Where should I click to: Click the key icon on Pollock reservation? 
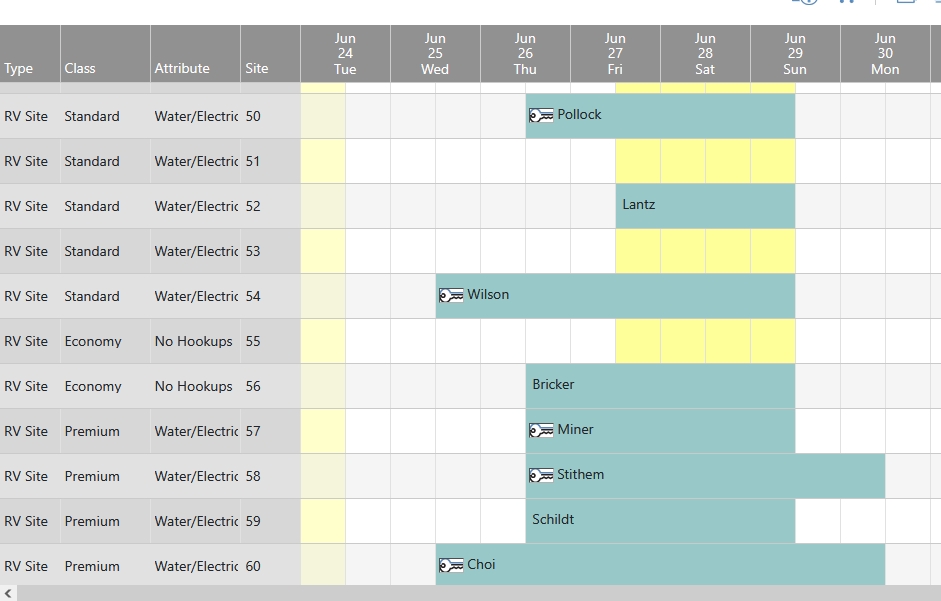[541, 115]
